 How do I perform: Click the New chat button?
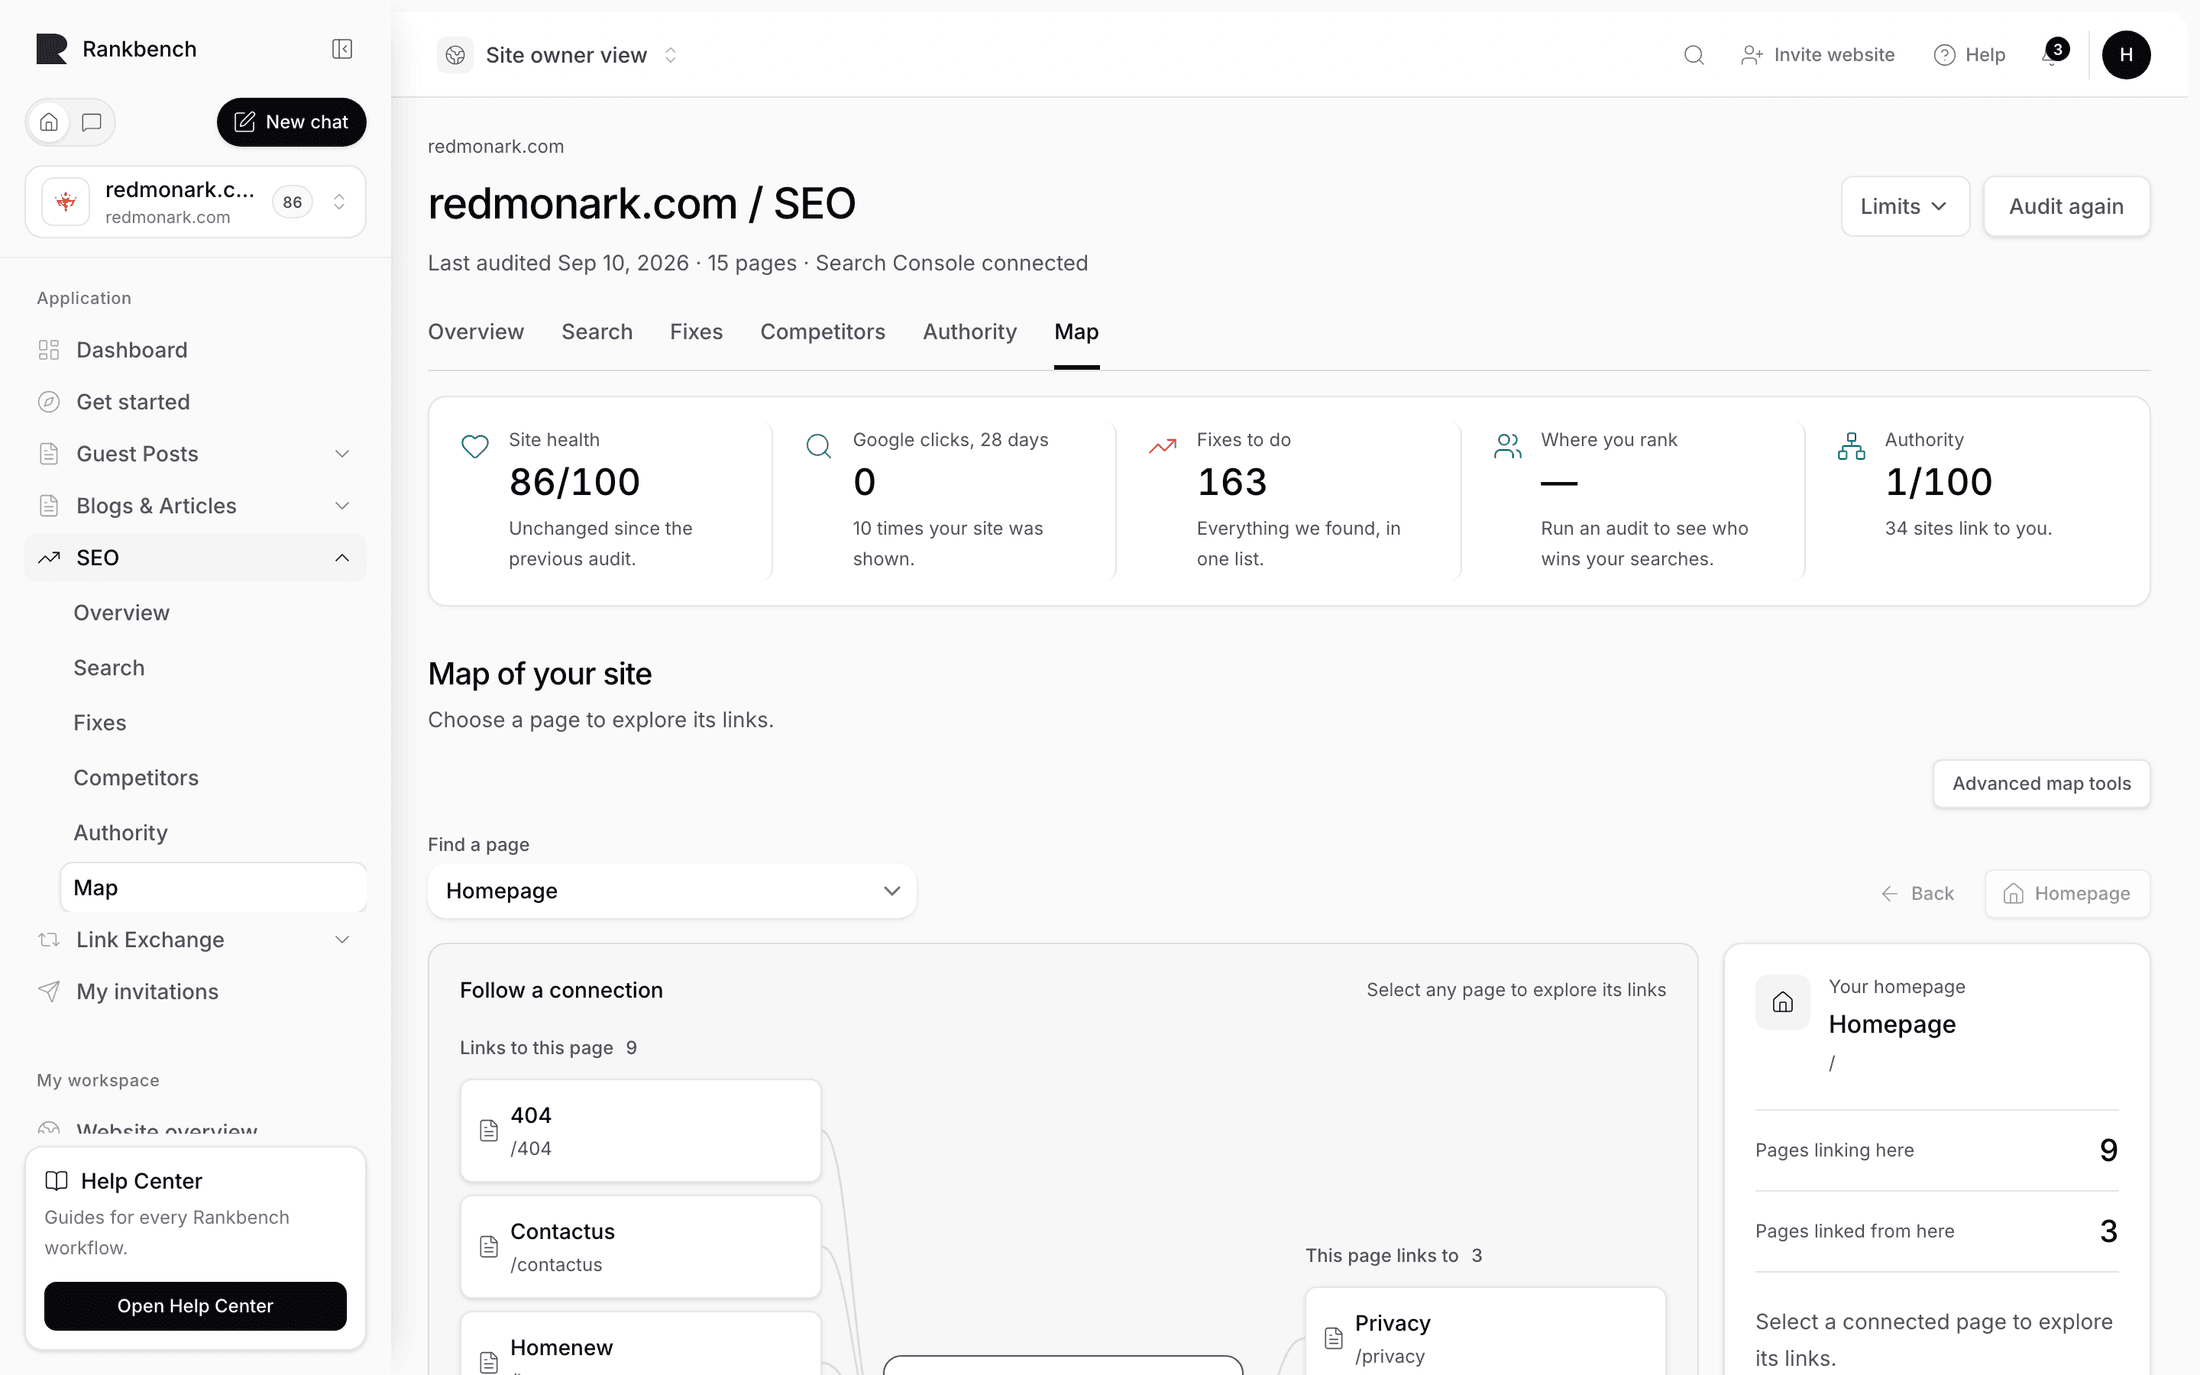(x=291, y=122)
